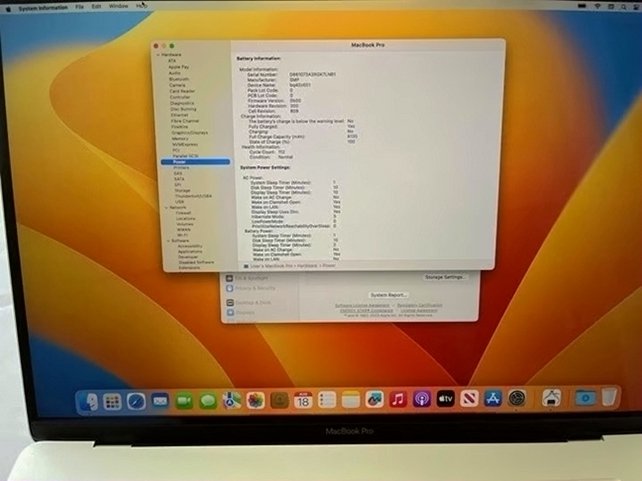Select Apple Pay in the sidebar
Image resolution: width=642 pixels, height=481 pixels.
179,67
